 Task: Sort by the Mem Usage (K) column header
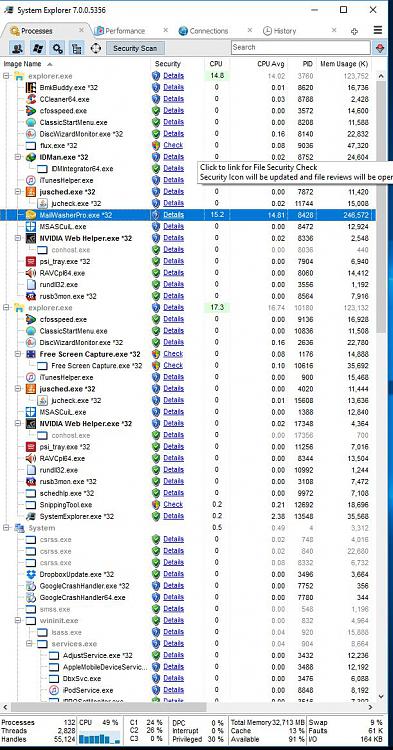click(344, 64)
